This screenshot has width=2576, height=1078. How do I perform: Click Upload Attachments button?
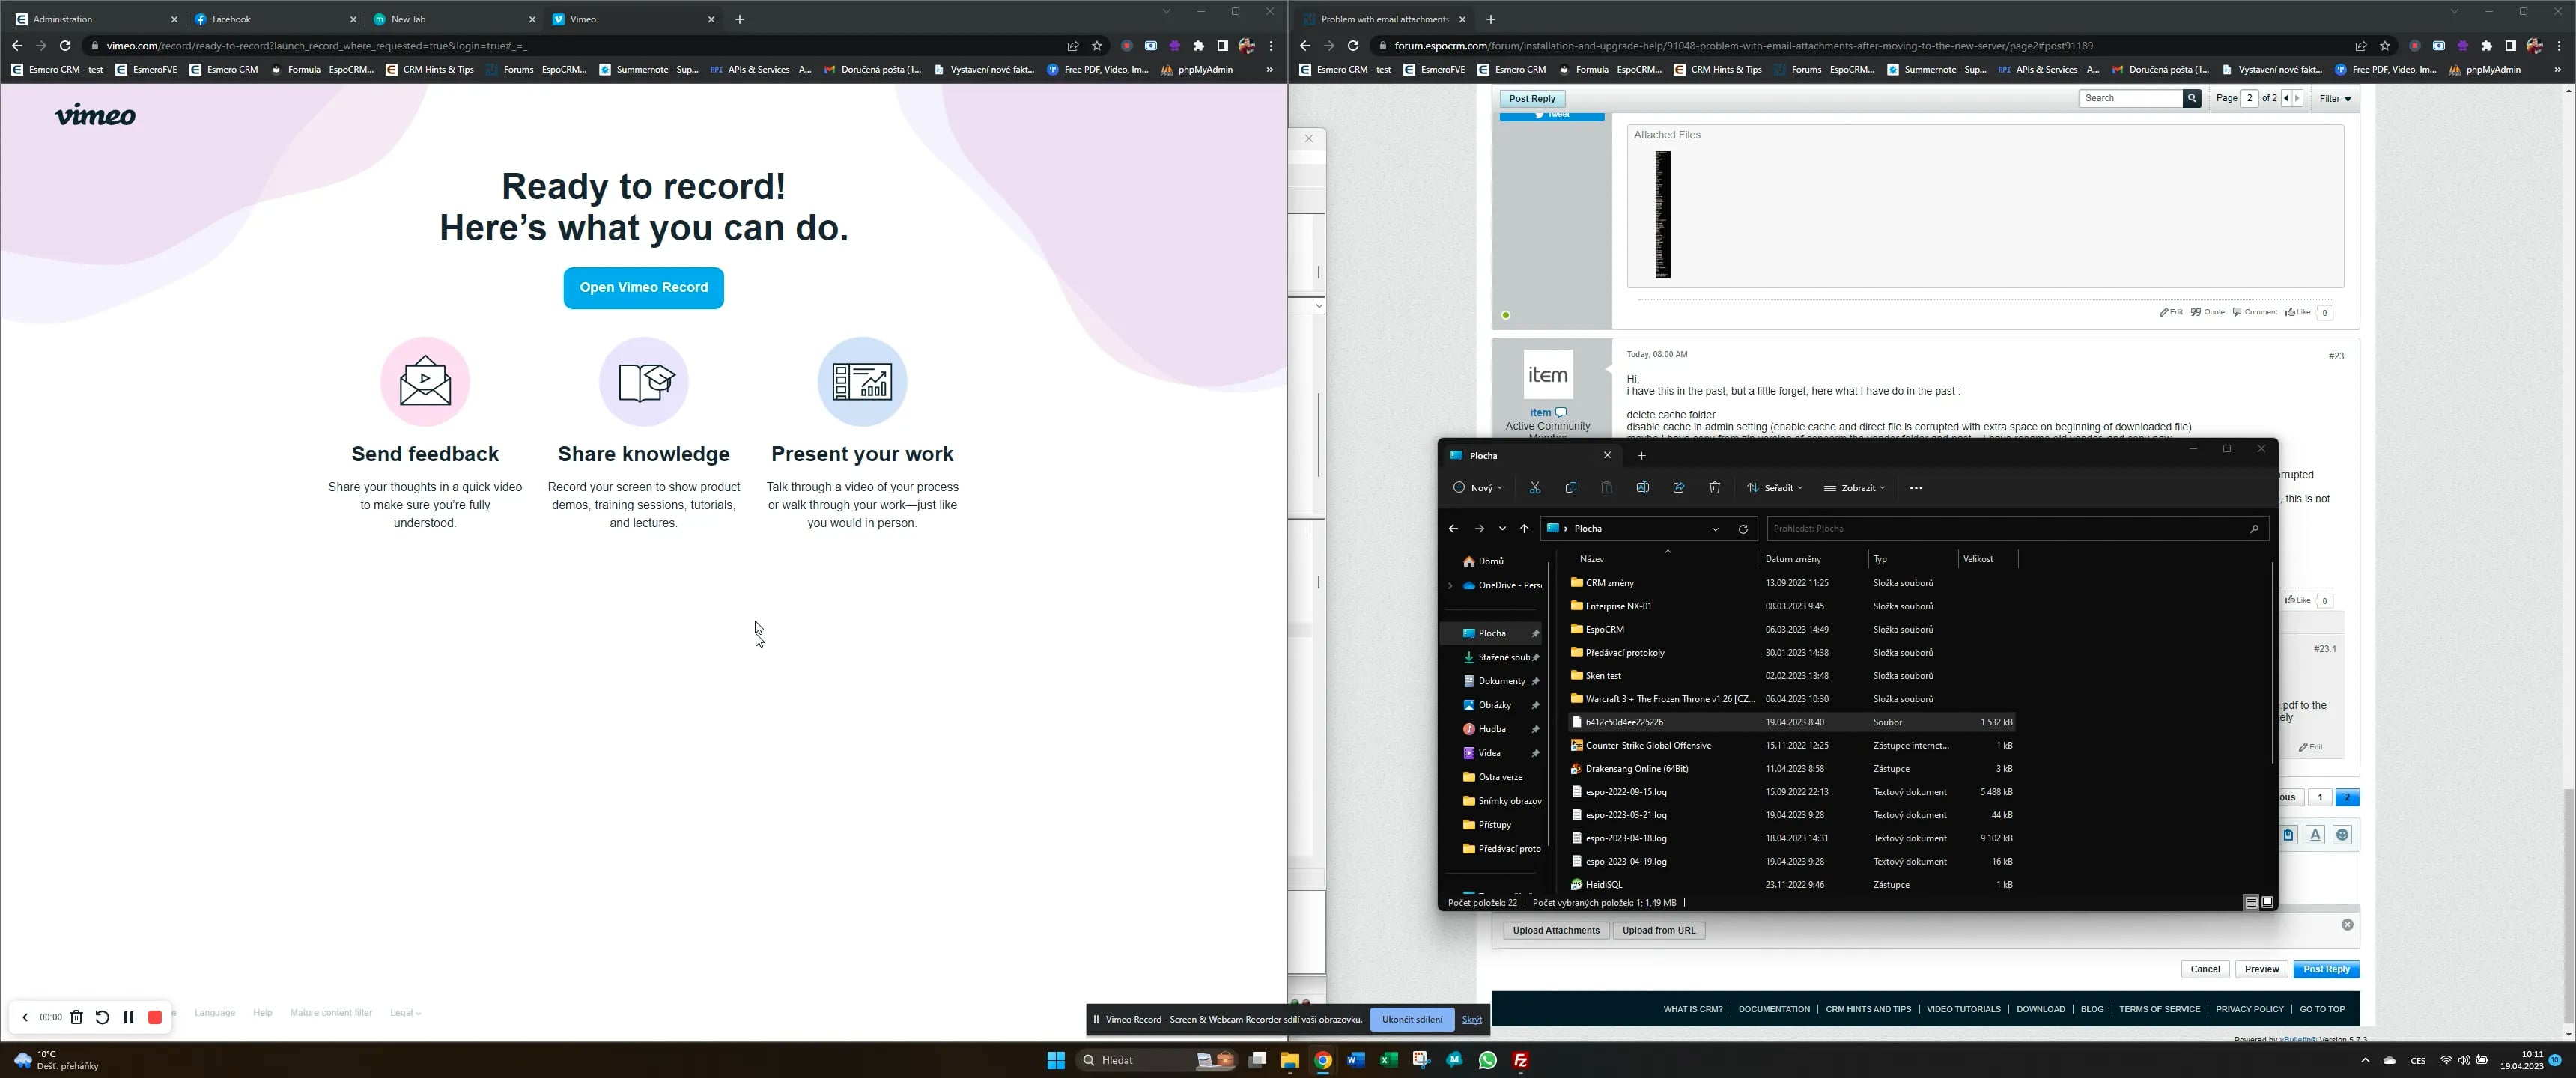coord(1555,930)
